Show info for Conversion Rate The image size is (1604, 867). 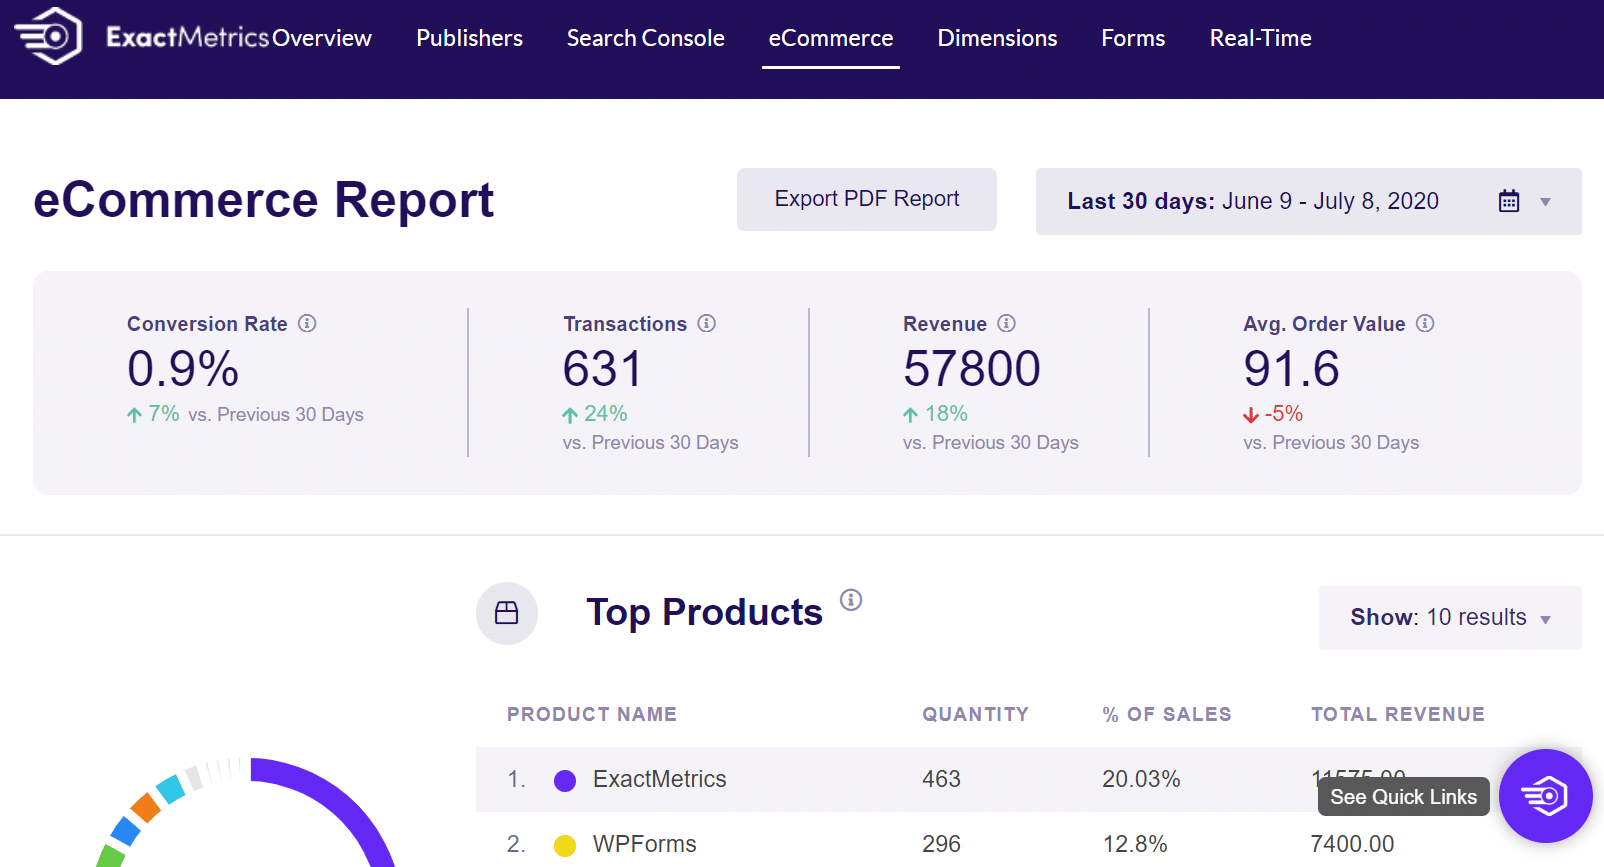(307, 323)
